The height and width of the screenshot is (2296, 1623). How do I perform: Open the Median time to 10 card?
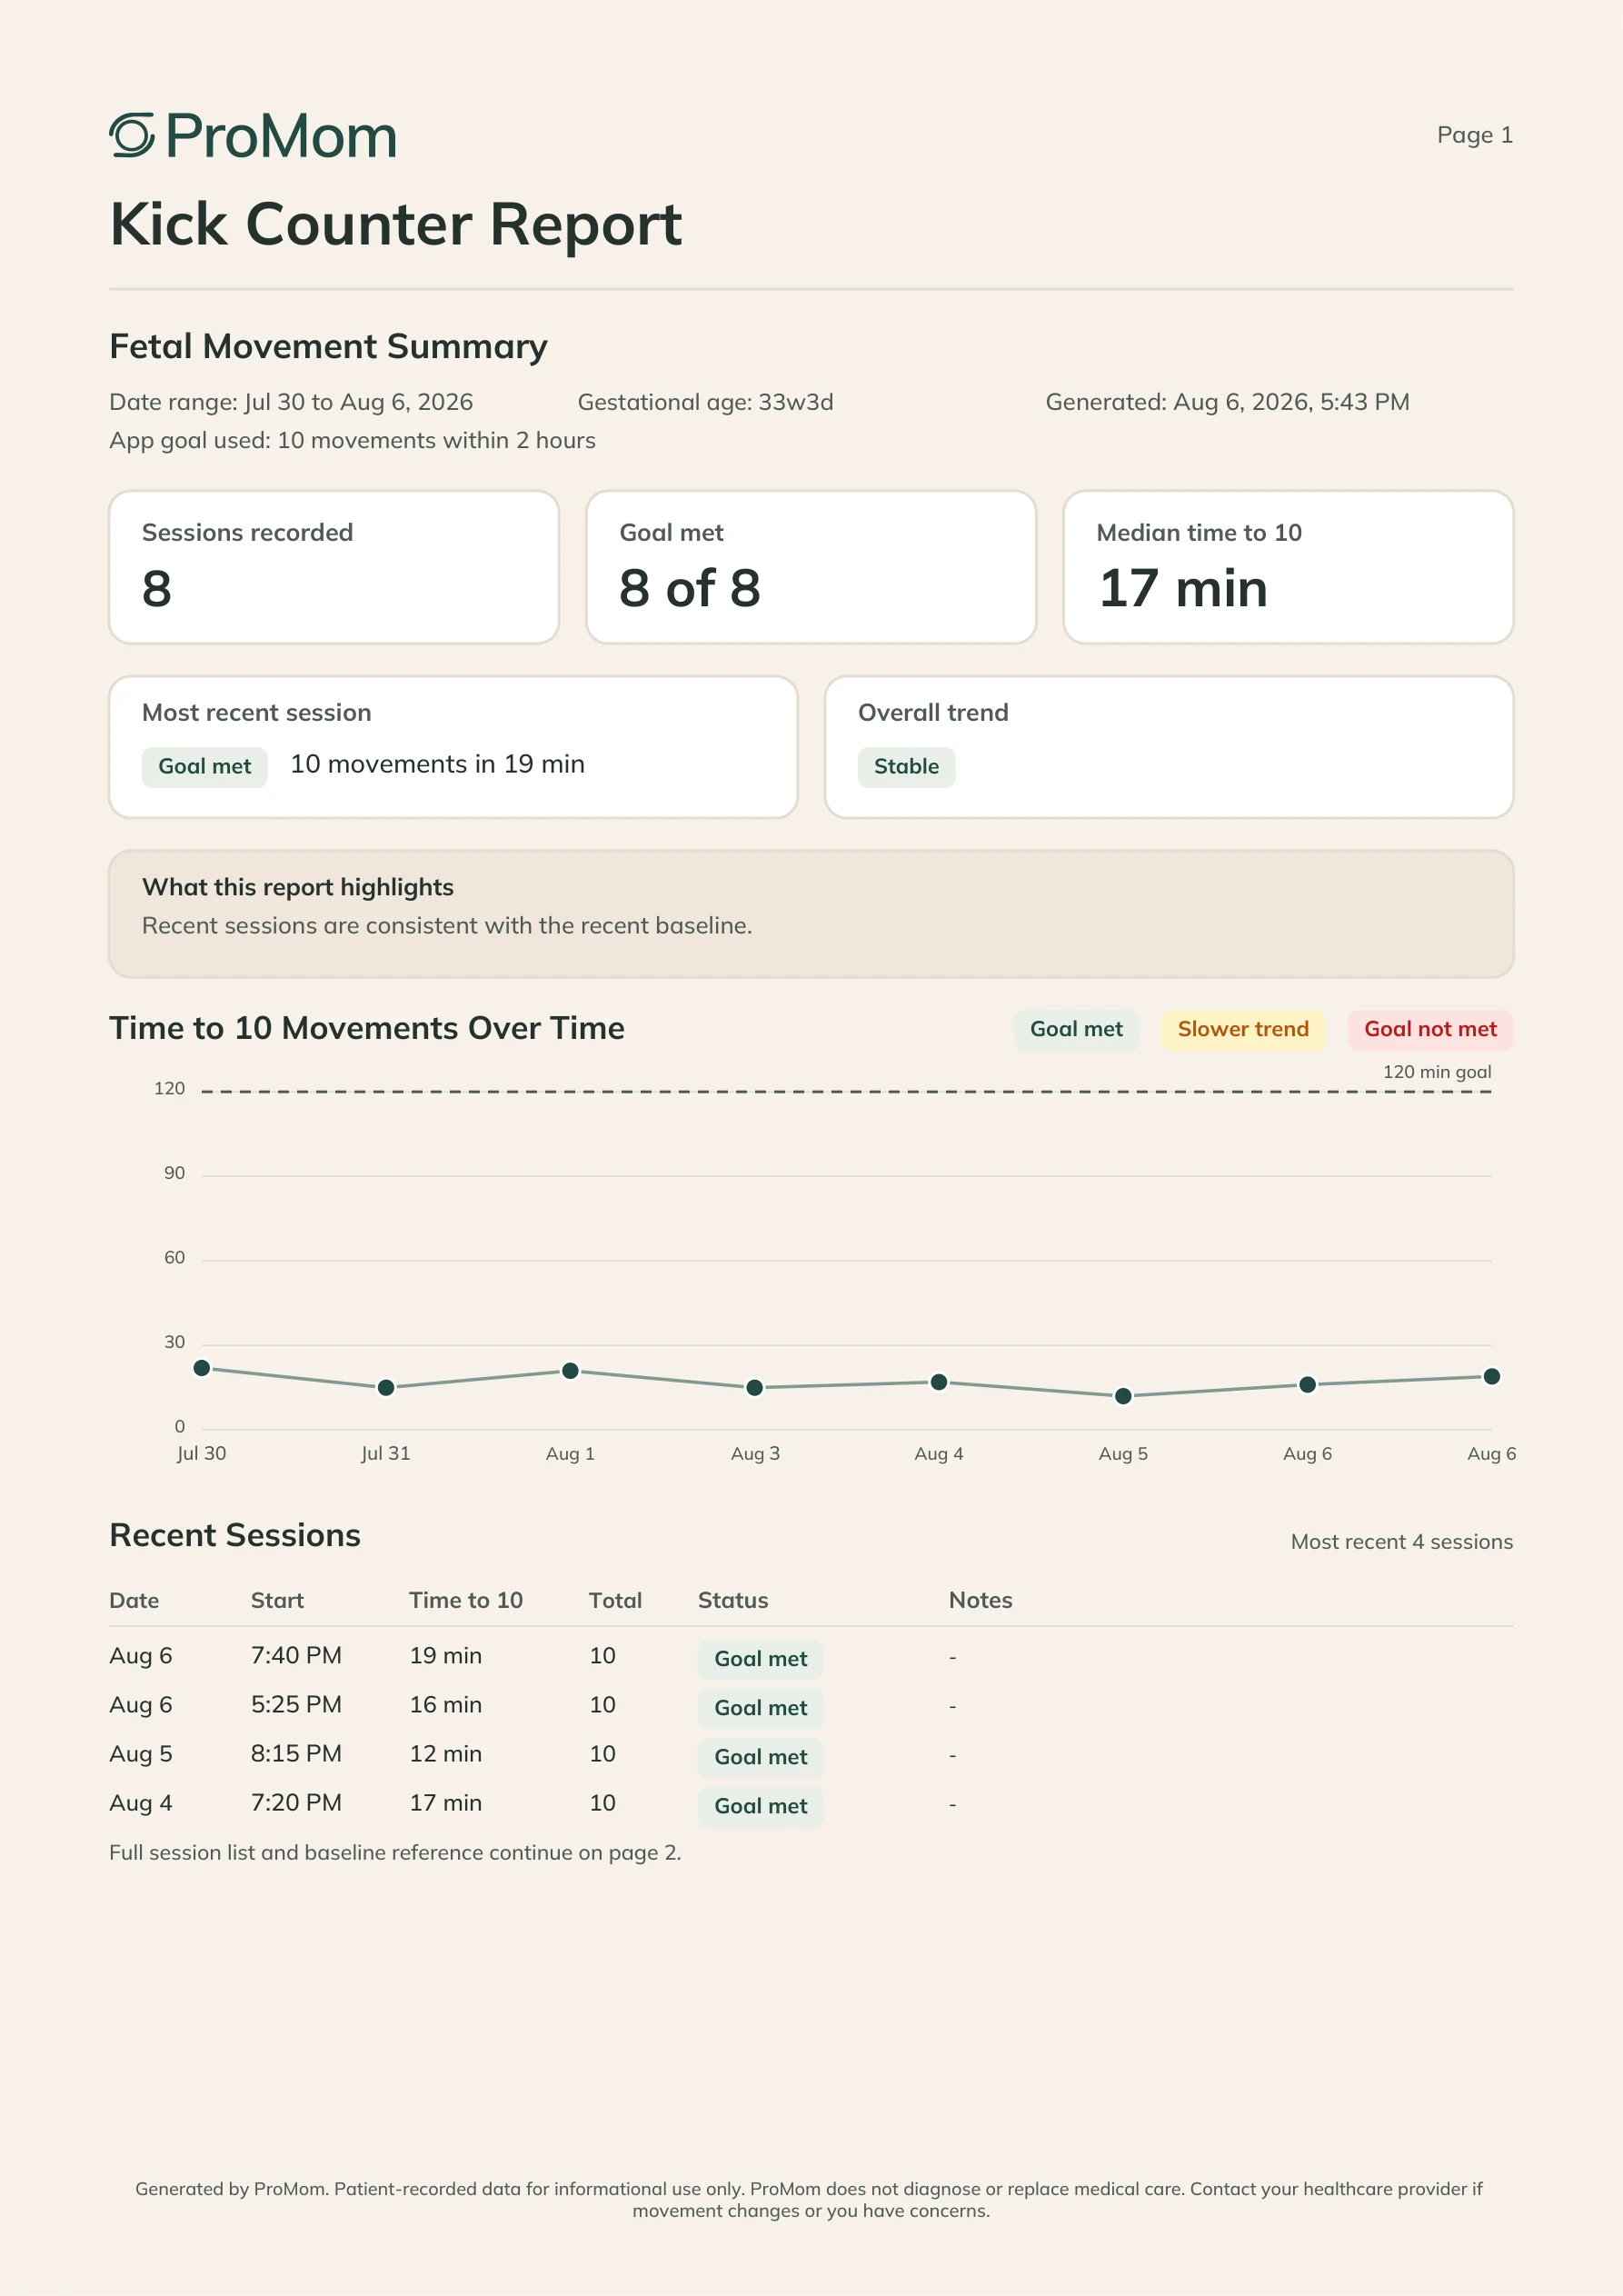(1288, 567)
